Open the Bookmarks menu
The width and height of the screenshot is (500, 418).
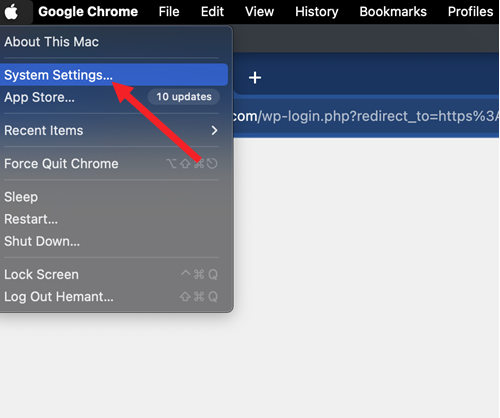(393, 12)
